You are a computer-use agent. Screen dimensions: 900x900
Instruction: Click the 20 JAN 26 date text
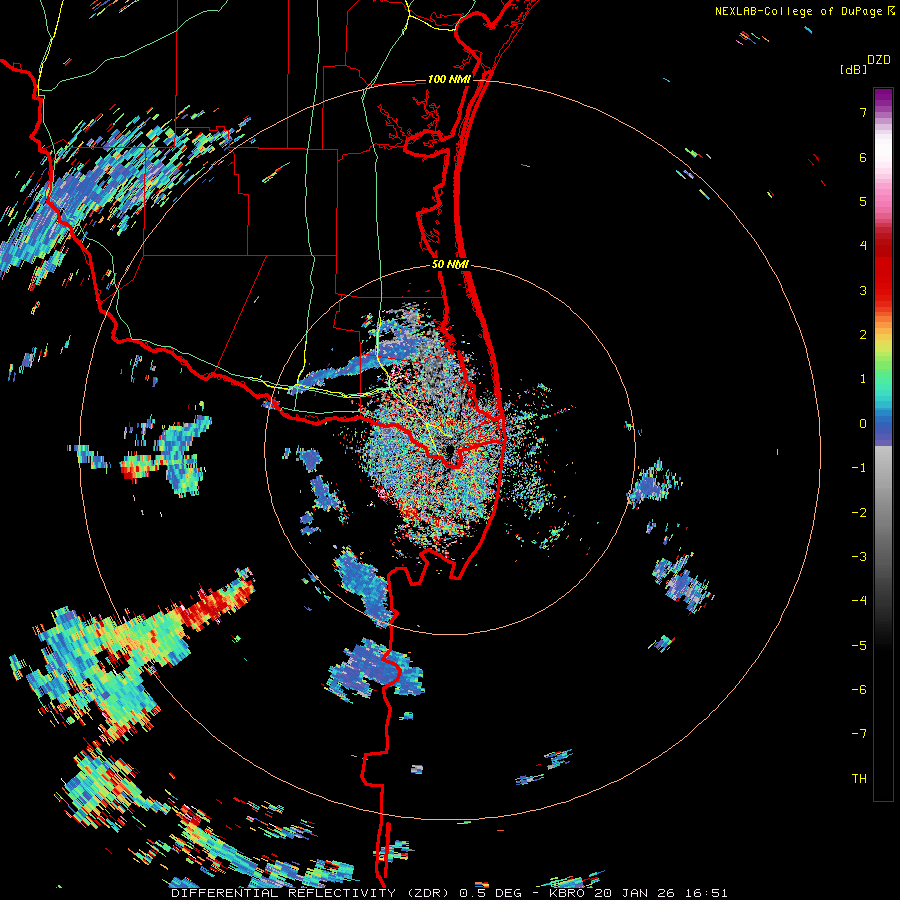coord(635,893)
